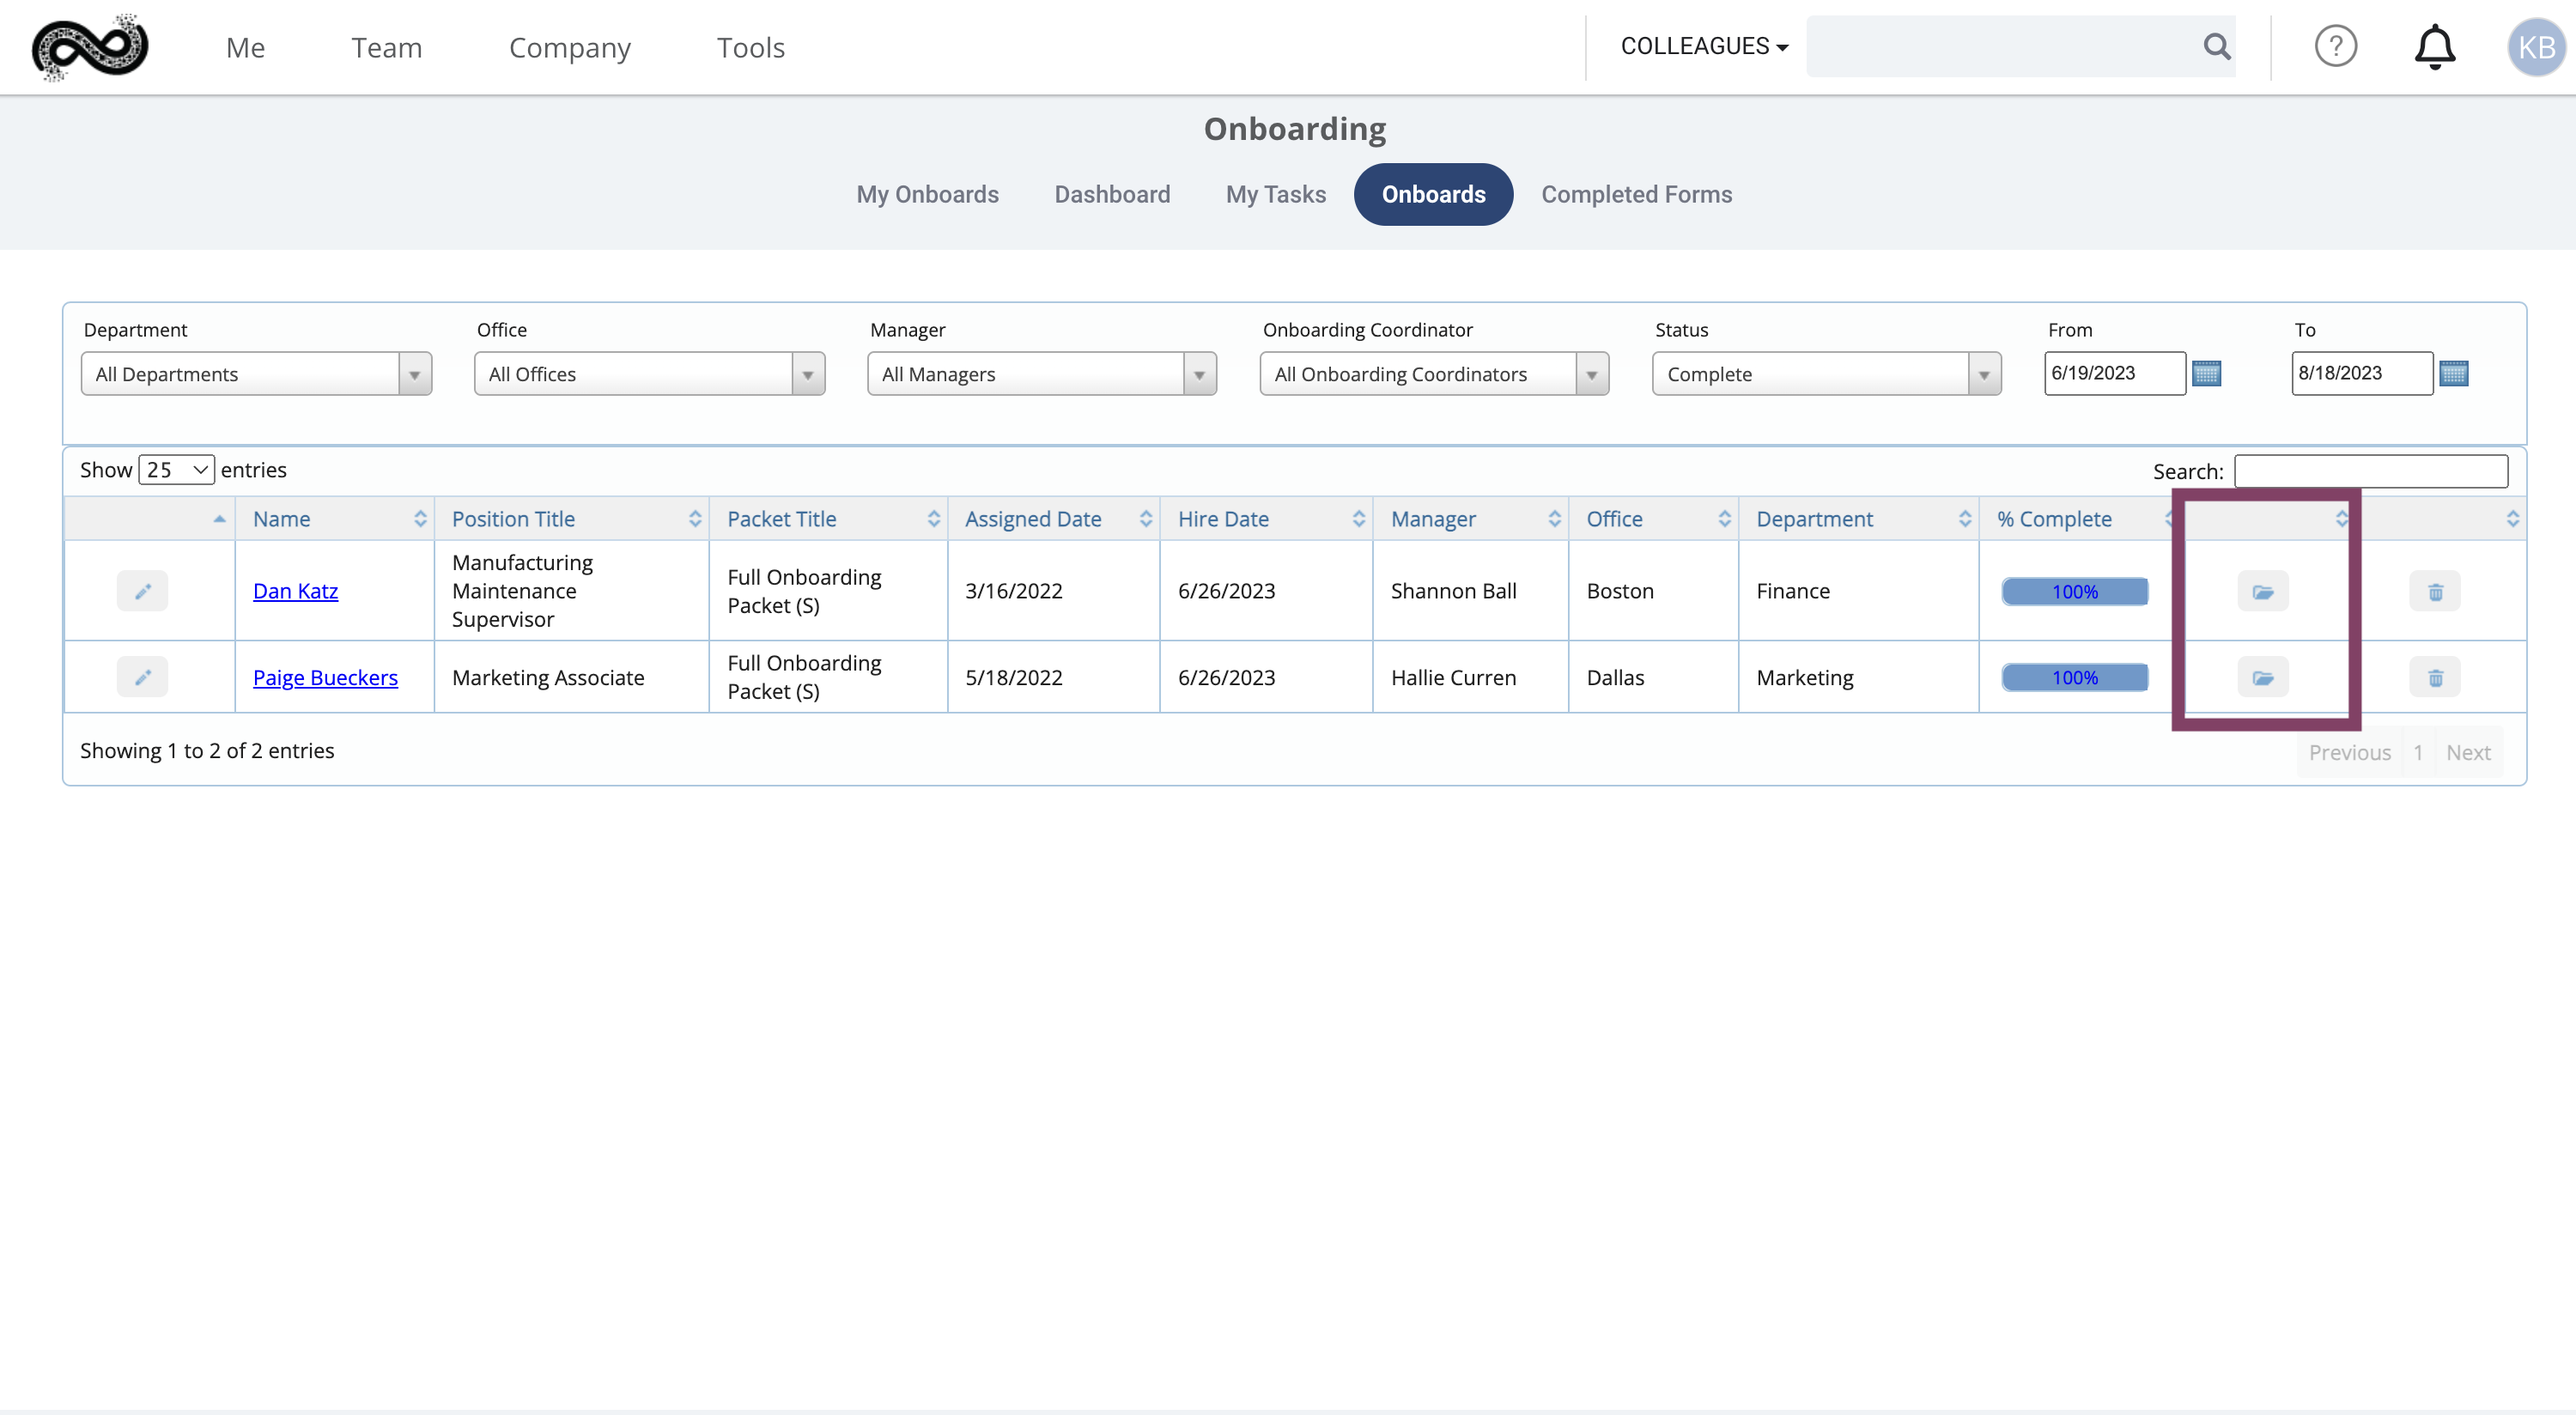Open the help question mark icon
Viewport: 2576px width, 1415px height.
point(2335,46)
